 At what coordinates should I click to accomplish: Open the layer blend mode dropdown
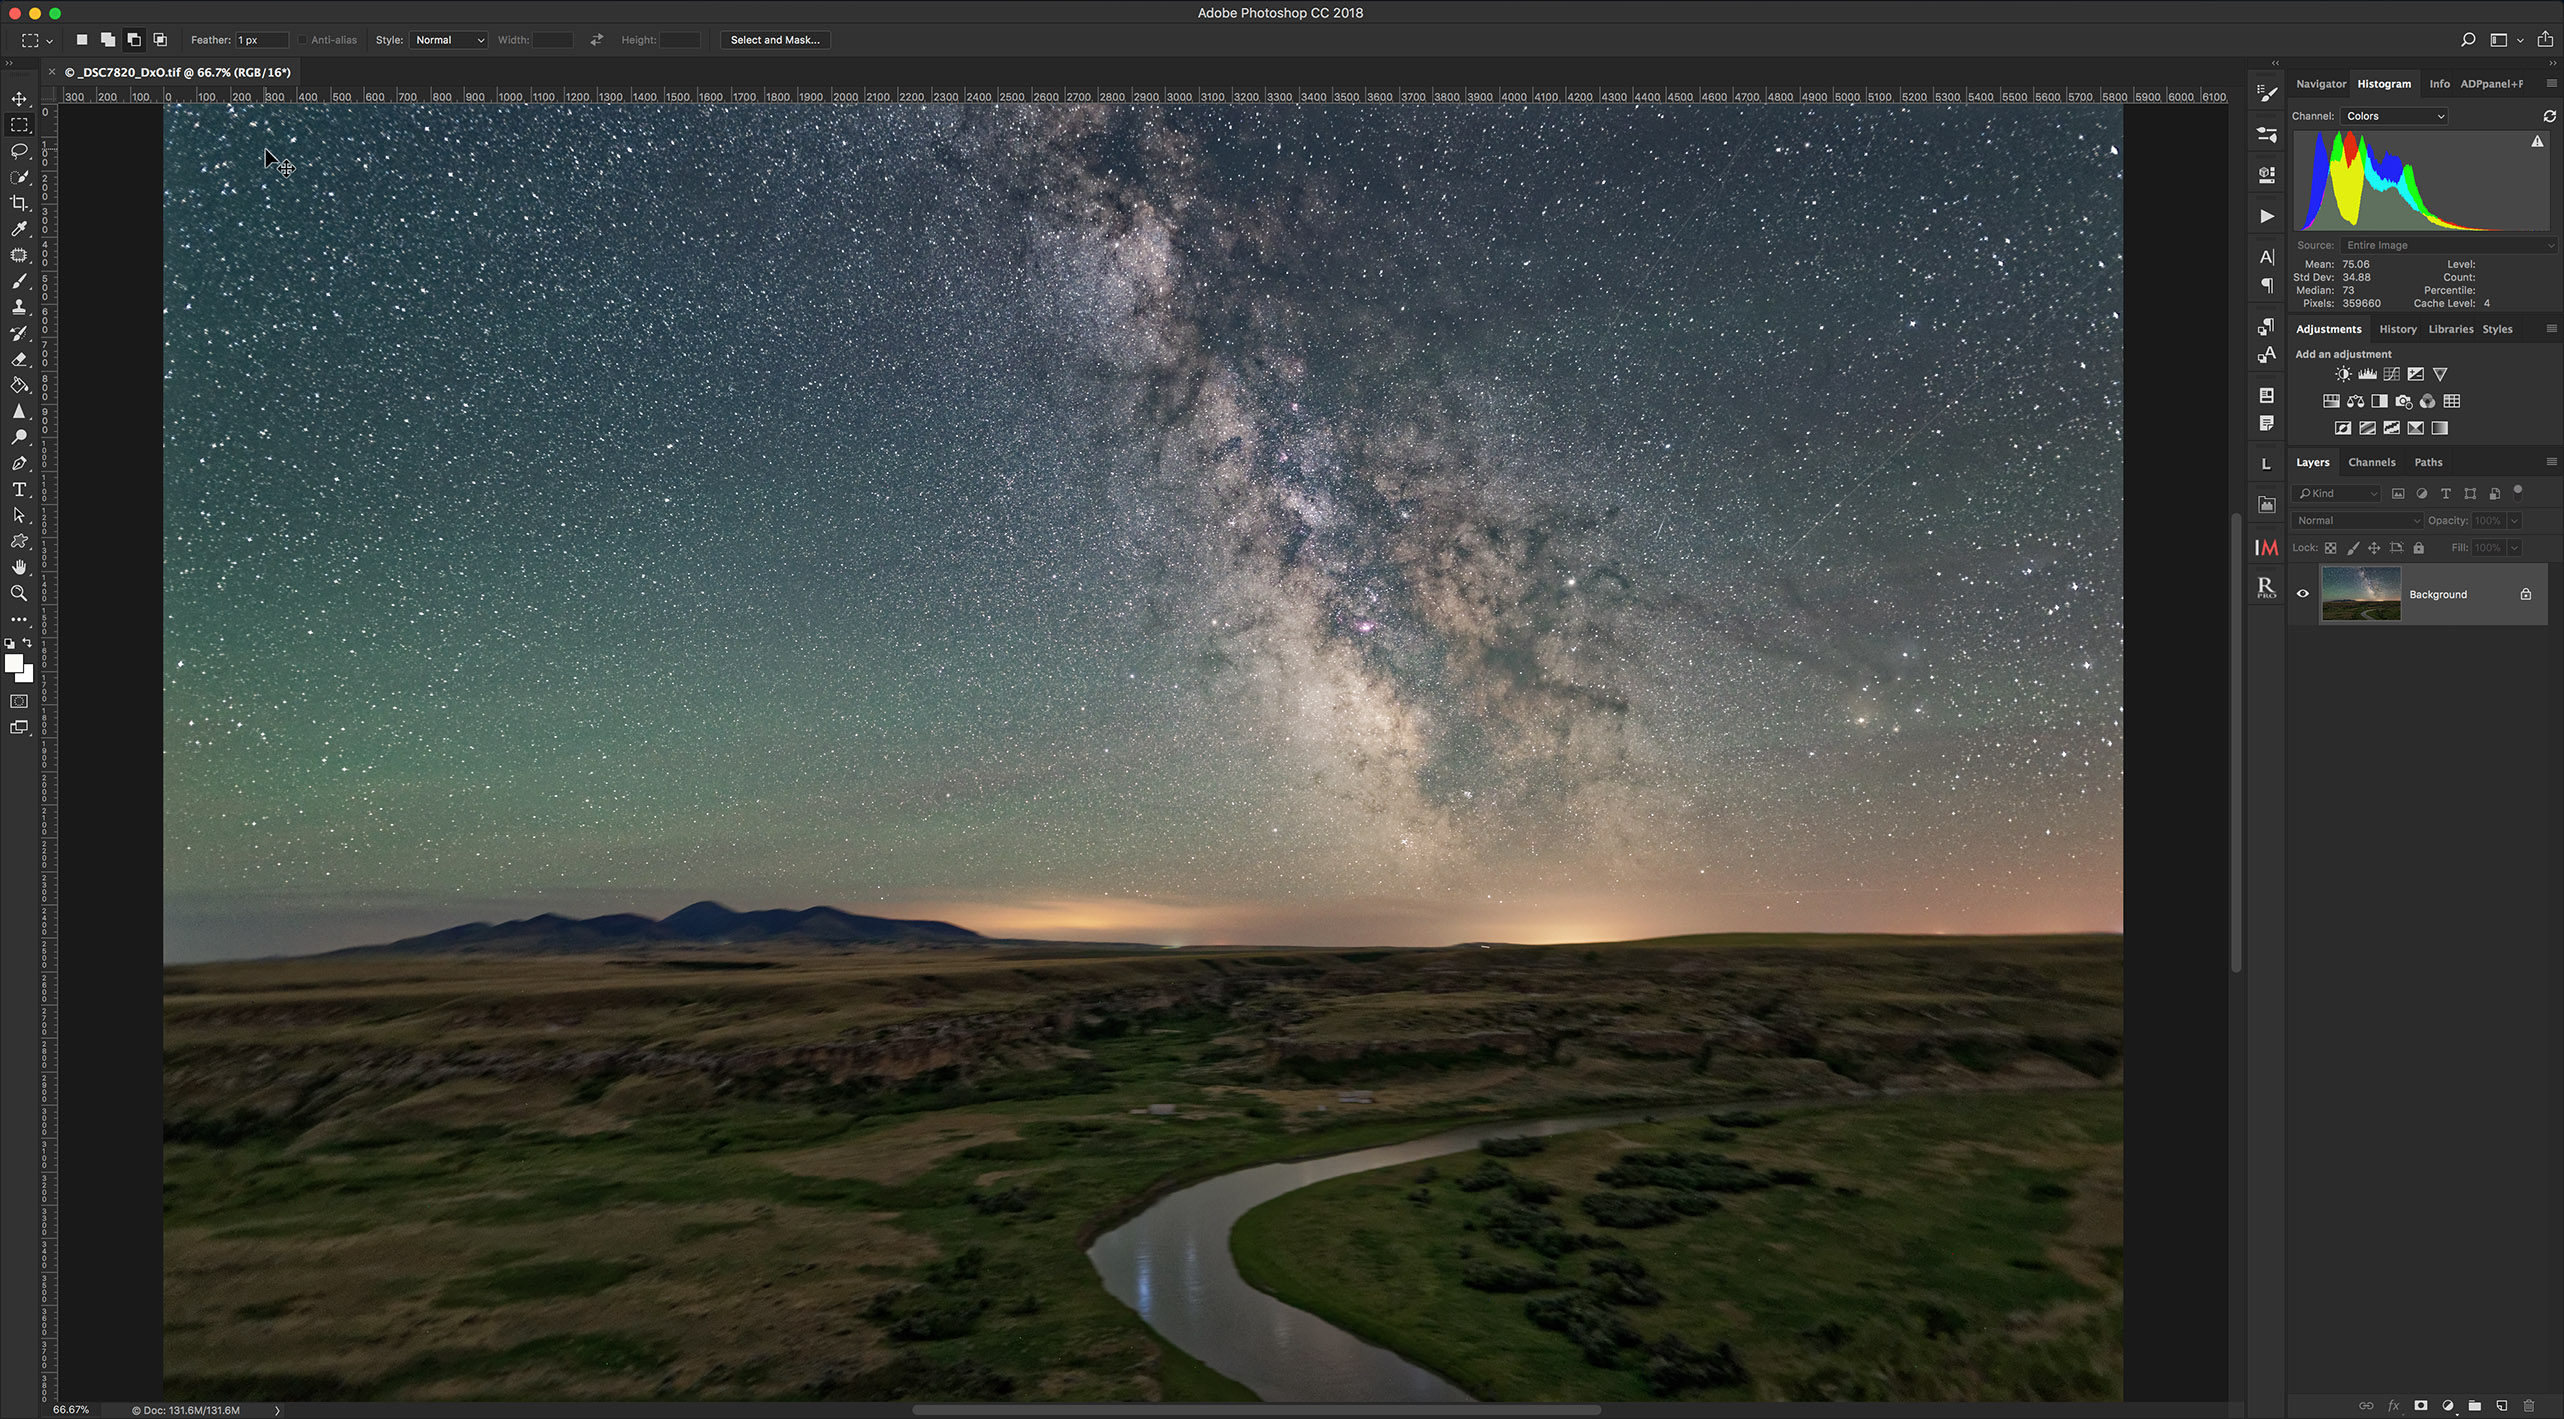2357,520
